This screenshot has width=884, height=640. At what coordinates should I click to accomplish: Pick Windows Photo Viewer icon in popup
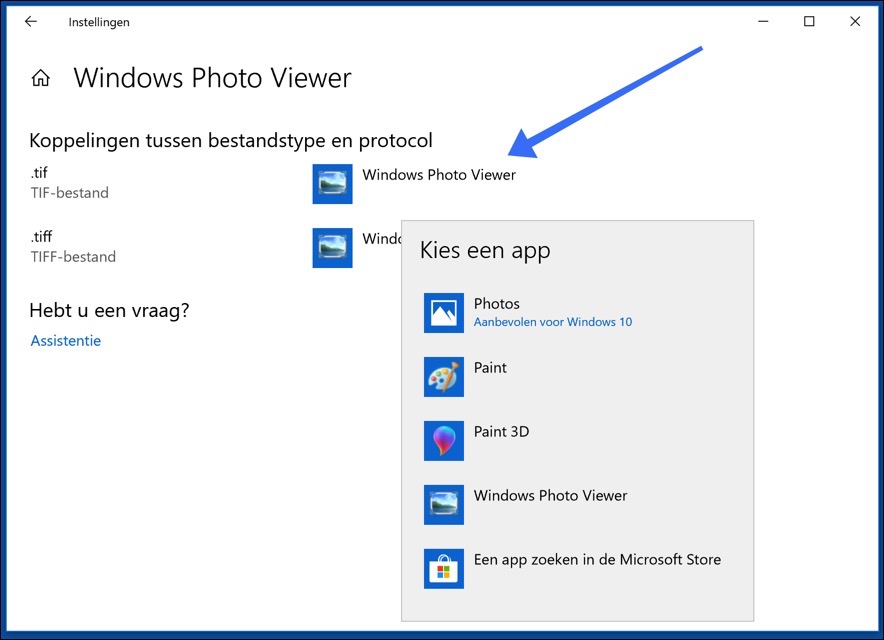[x=444, y=505]
